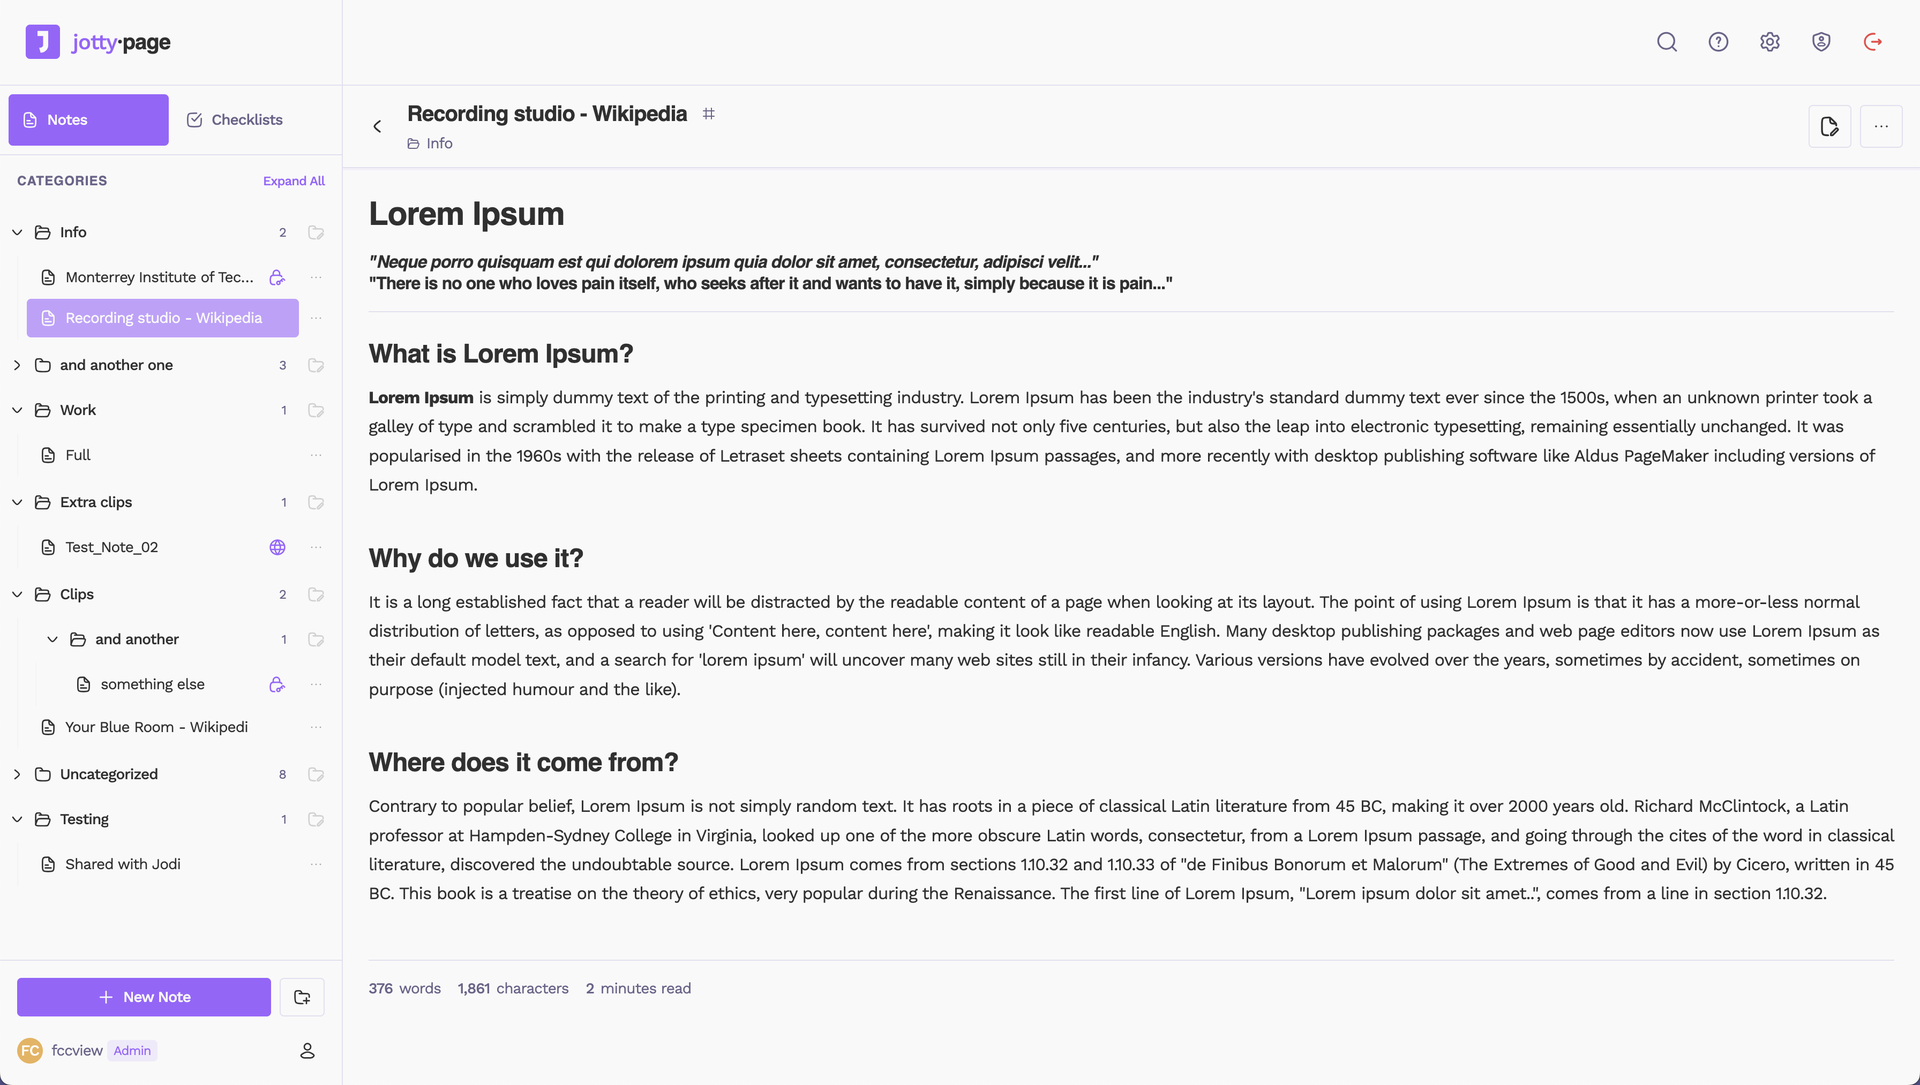The height and width of the screenshot is (1085, 1920).
Task: Click the new category folder icon
Action: coord(302,997)
